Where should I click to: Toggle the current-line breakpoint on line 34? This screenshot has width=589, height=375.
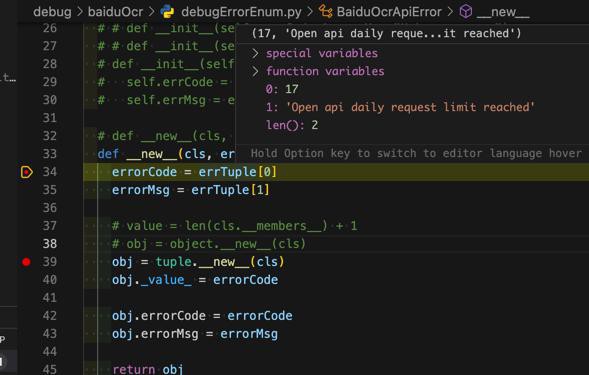pos(26,172)
